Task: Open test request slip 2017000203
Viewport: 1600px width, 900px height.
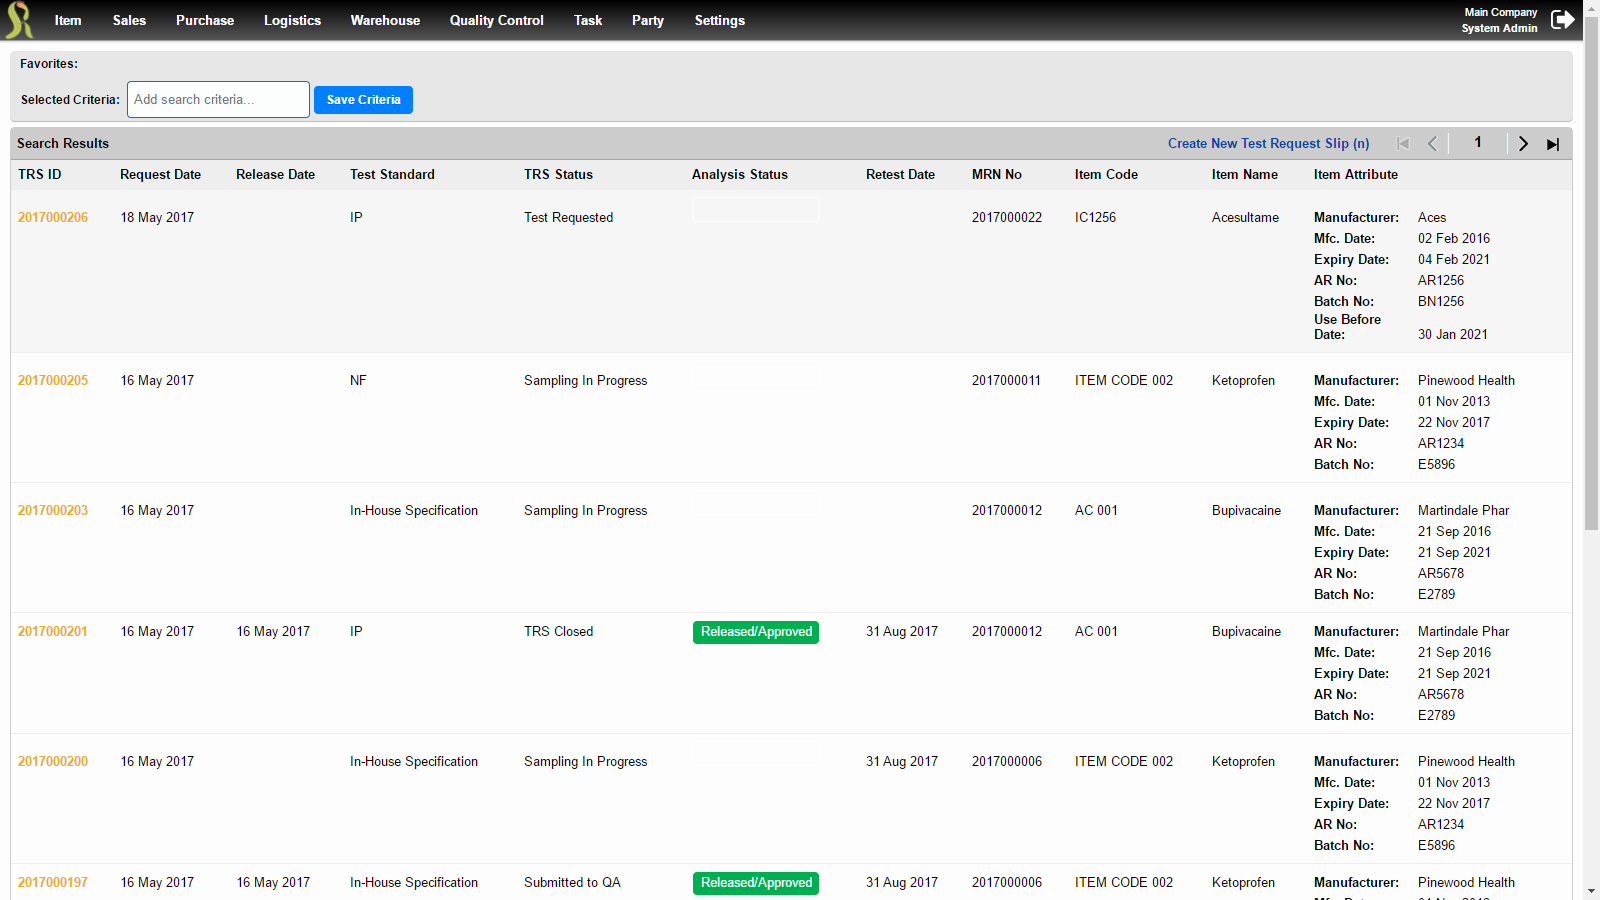Action: (x=52, y=510)
